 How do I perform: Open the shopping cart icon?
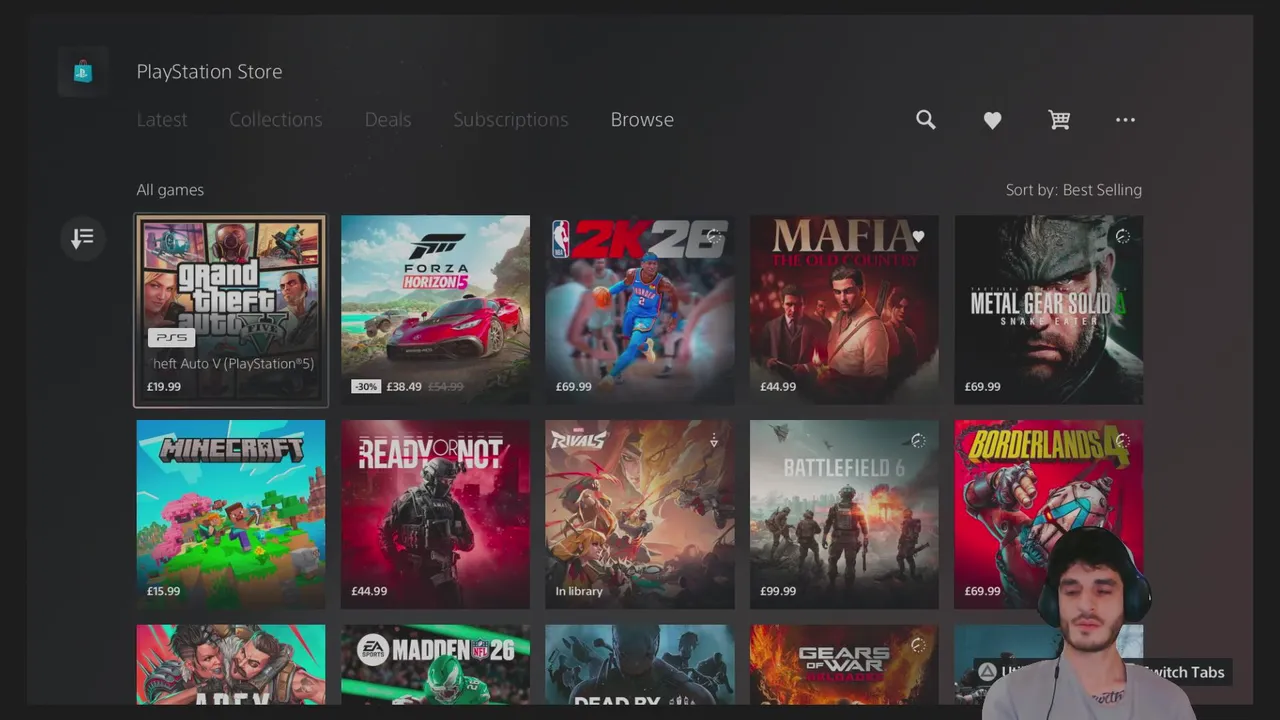click(x=1059, y=120)
